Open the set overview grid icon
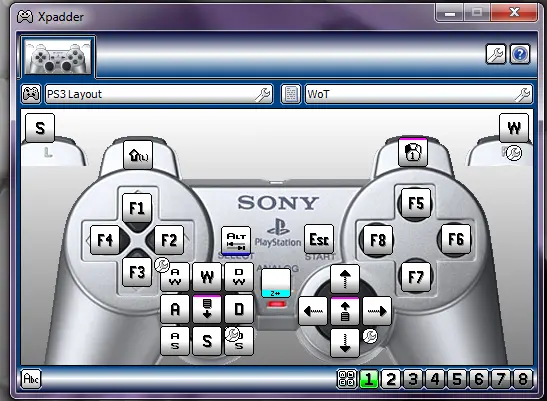This screenshot has height=401, width=547. pos(347,379)
